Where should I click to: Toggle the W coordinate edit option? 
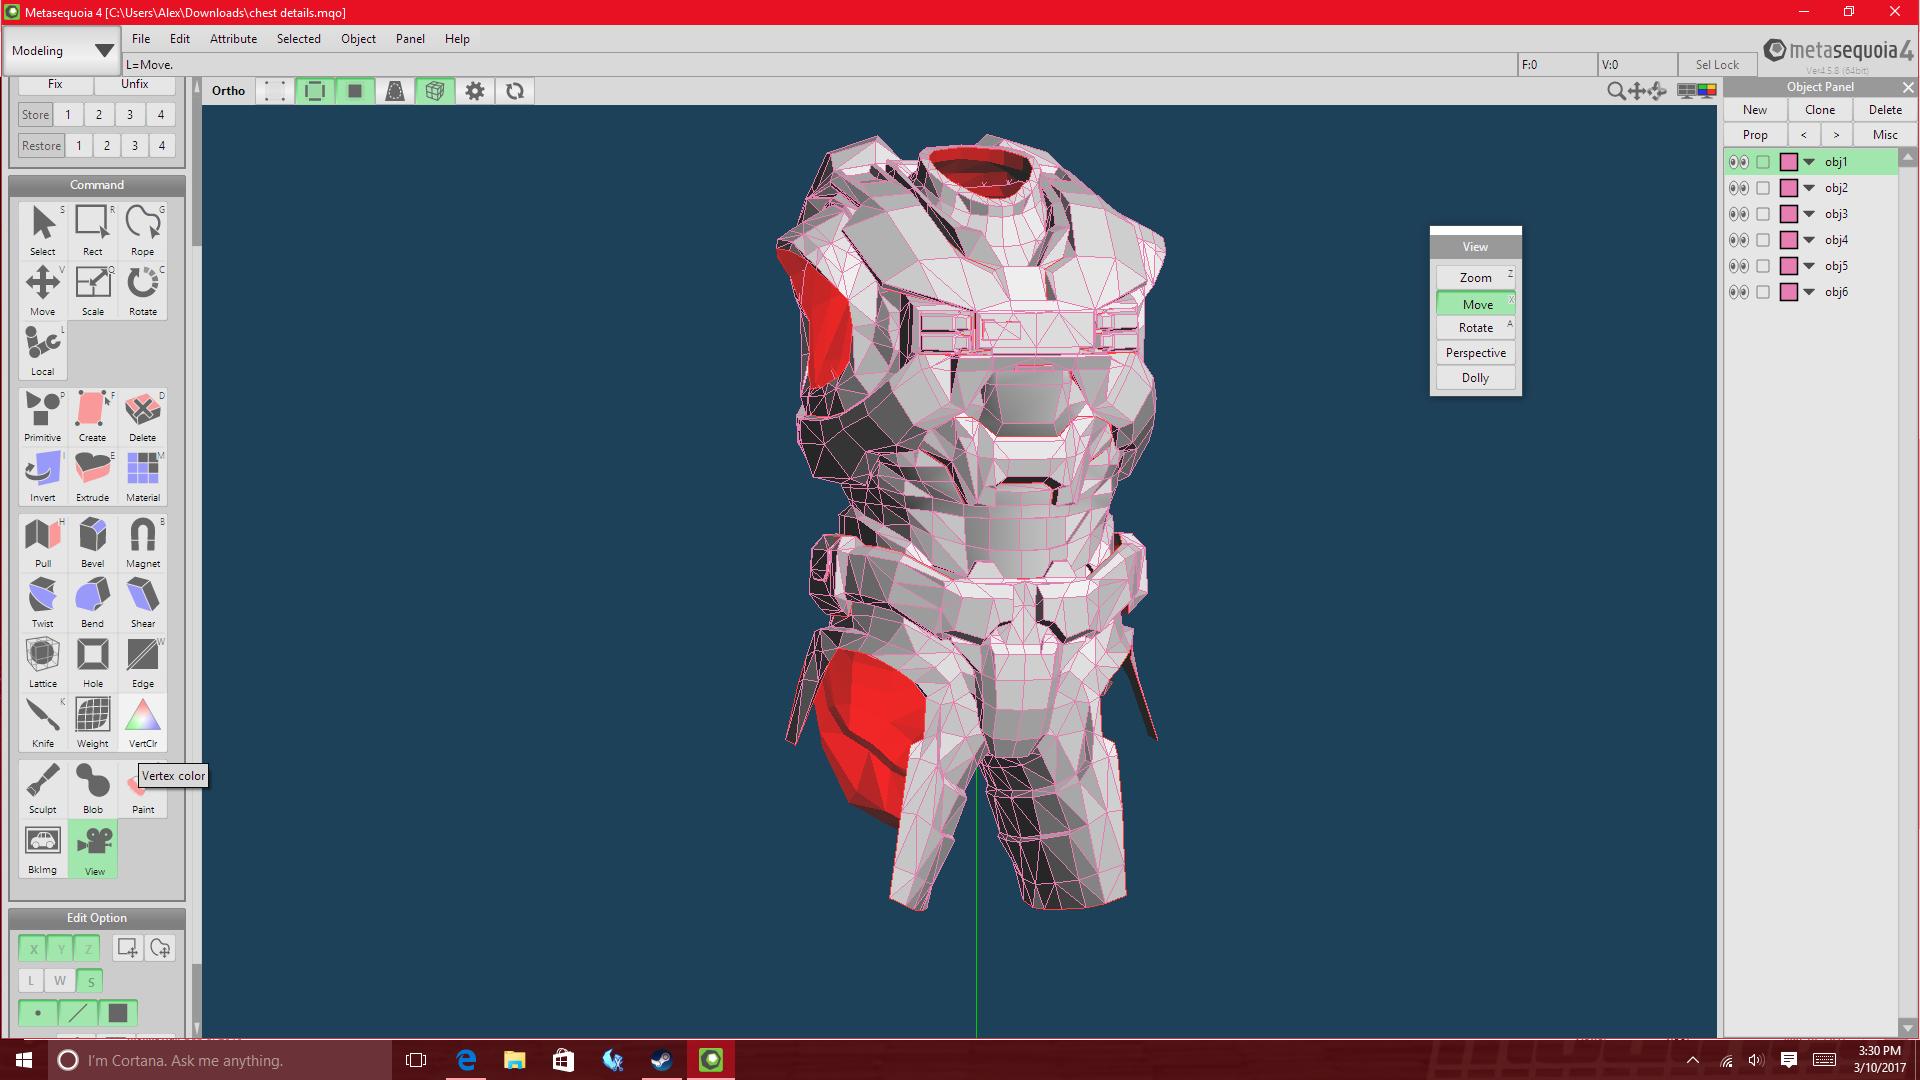click(60, 981)
